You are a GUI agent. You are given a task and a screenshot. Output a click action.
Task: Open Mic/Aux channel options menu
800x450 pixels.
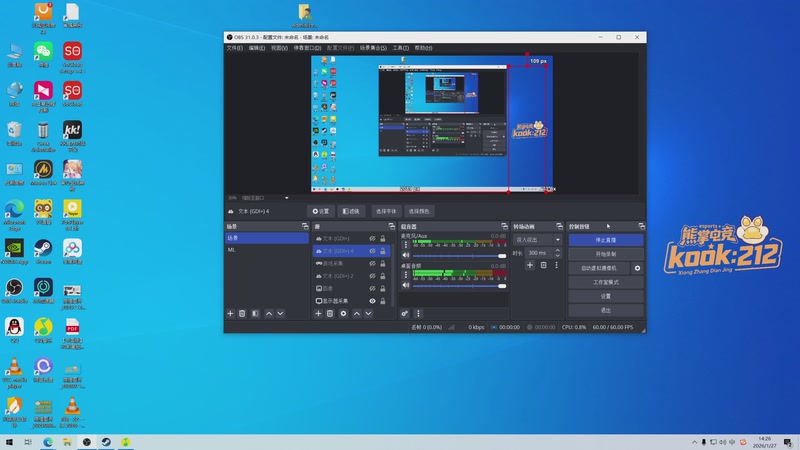click(406, 245)
